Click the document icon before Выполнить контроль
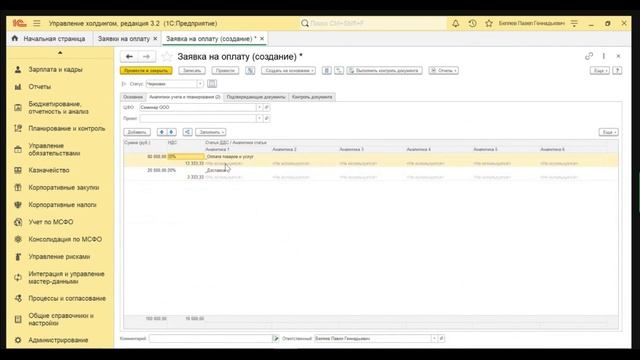Viewport: 640px width, 360px height. tap(327, 71)
